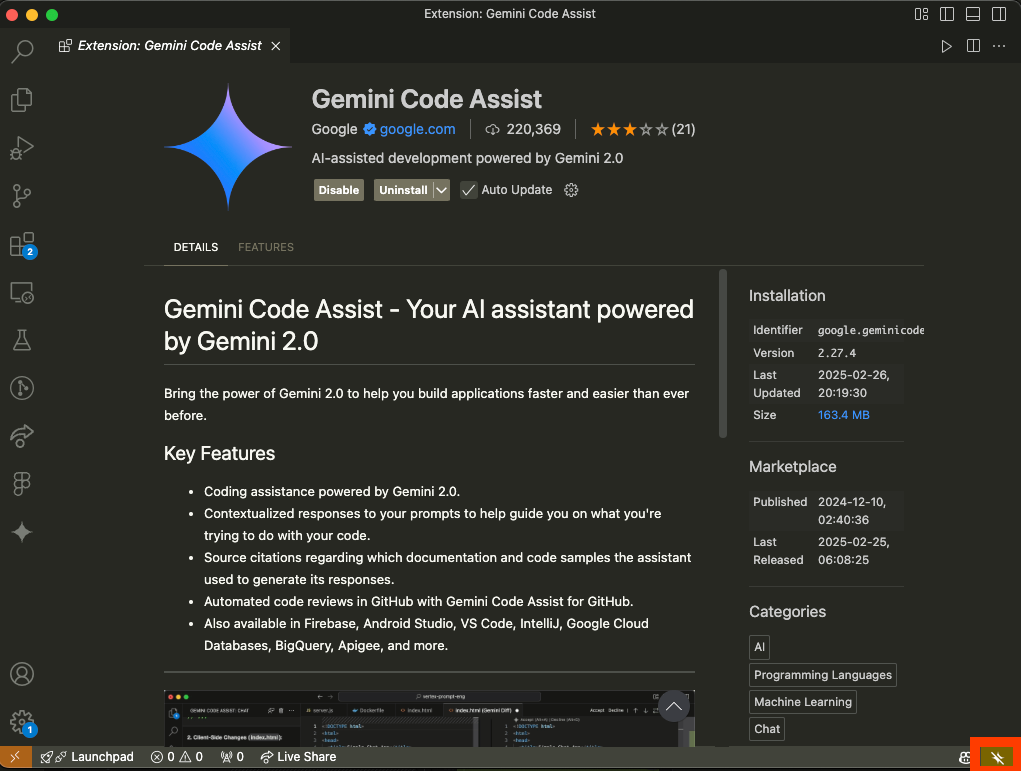
Task: Click the Key Features heading
Action: coord(219,453)
